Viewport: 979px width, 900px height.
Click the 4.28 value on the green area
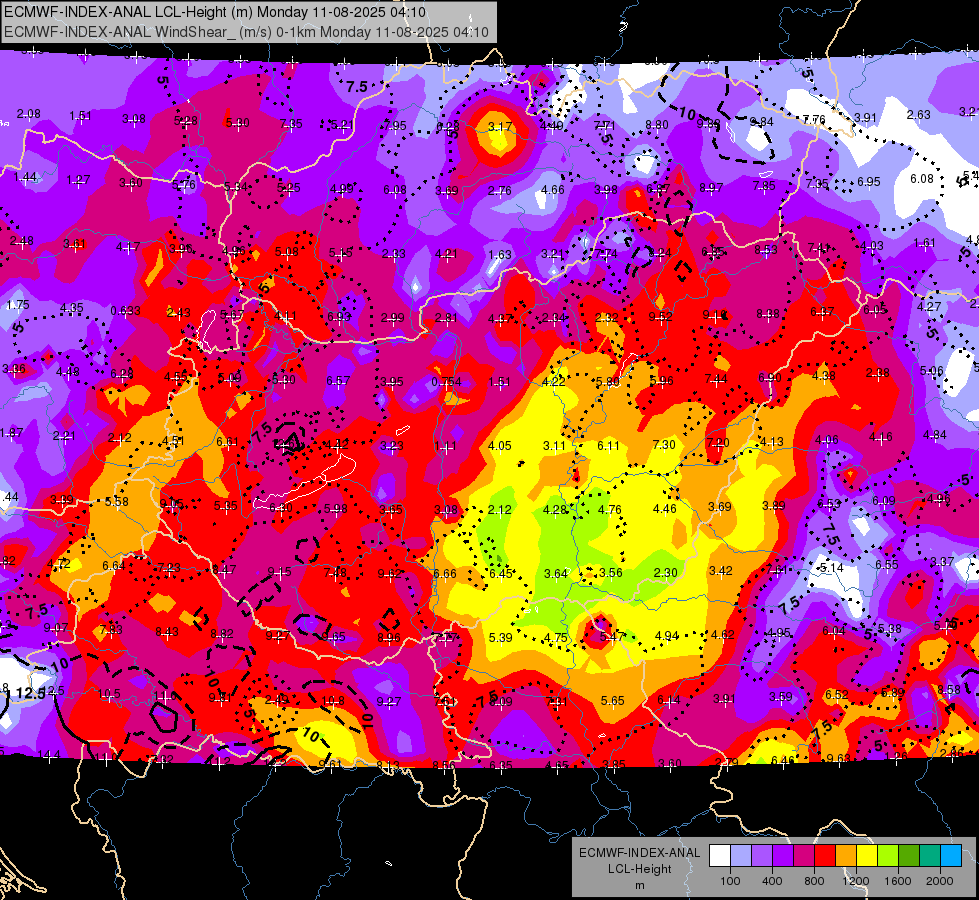tap(554, 509)
